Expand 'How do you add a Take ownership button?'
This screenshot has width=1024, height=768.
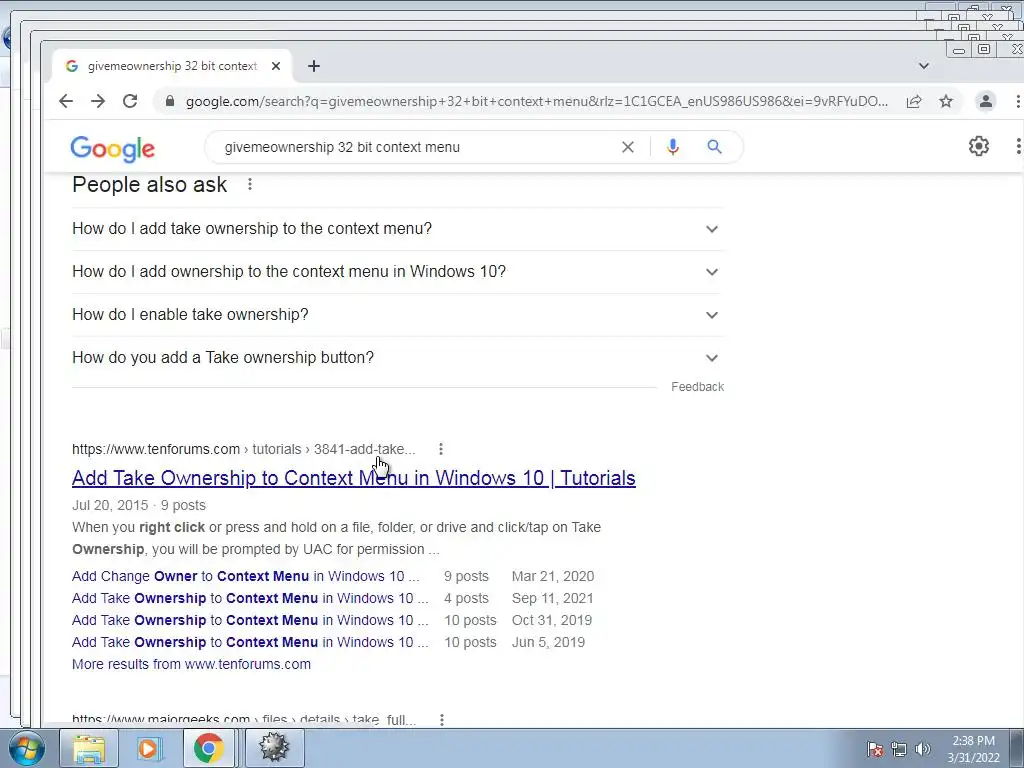coord(398,358)
